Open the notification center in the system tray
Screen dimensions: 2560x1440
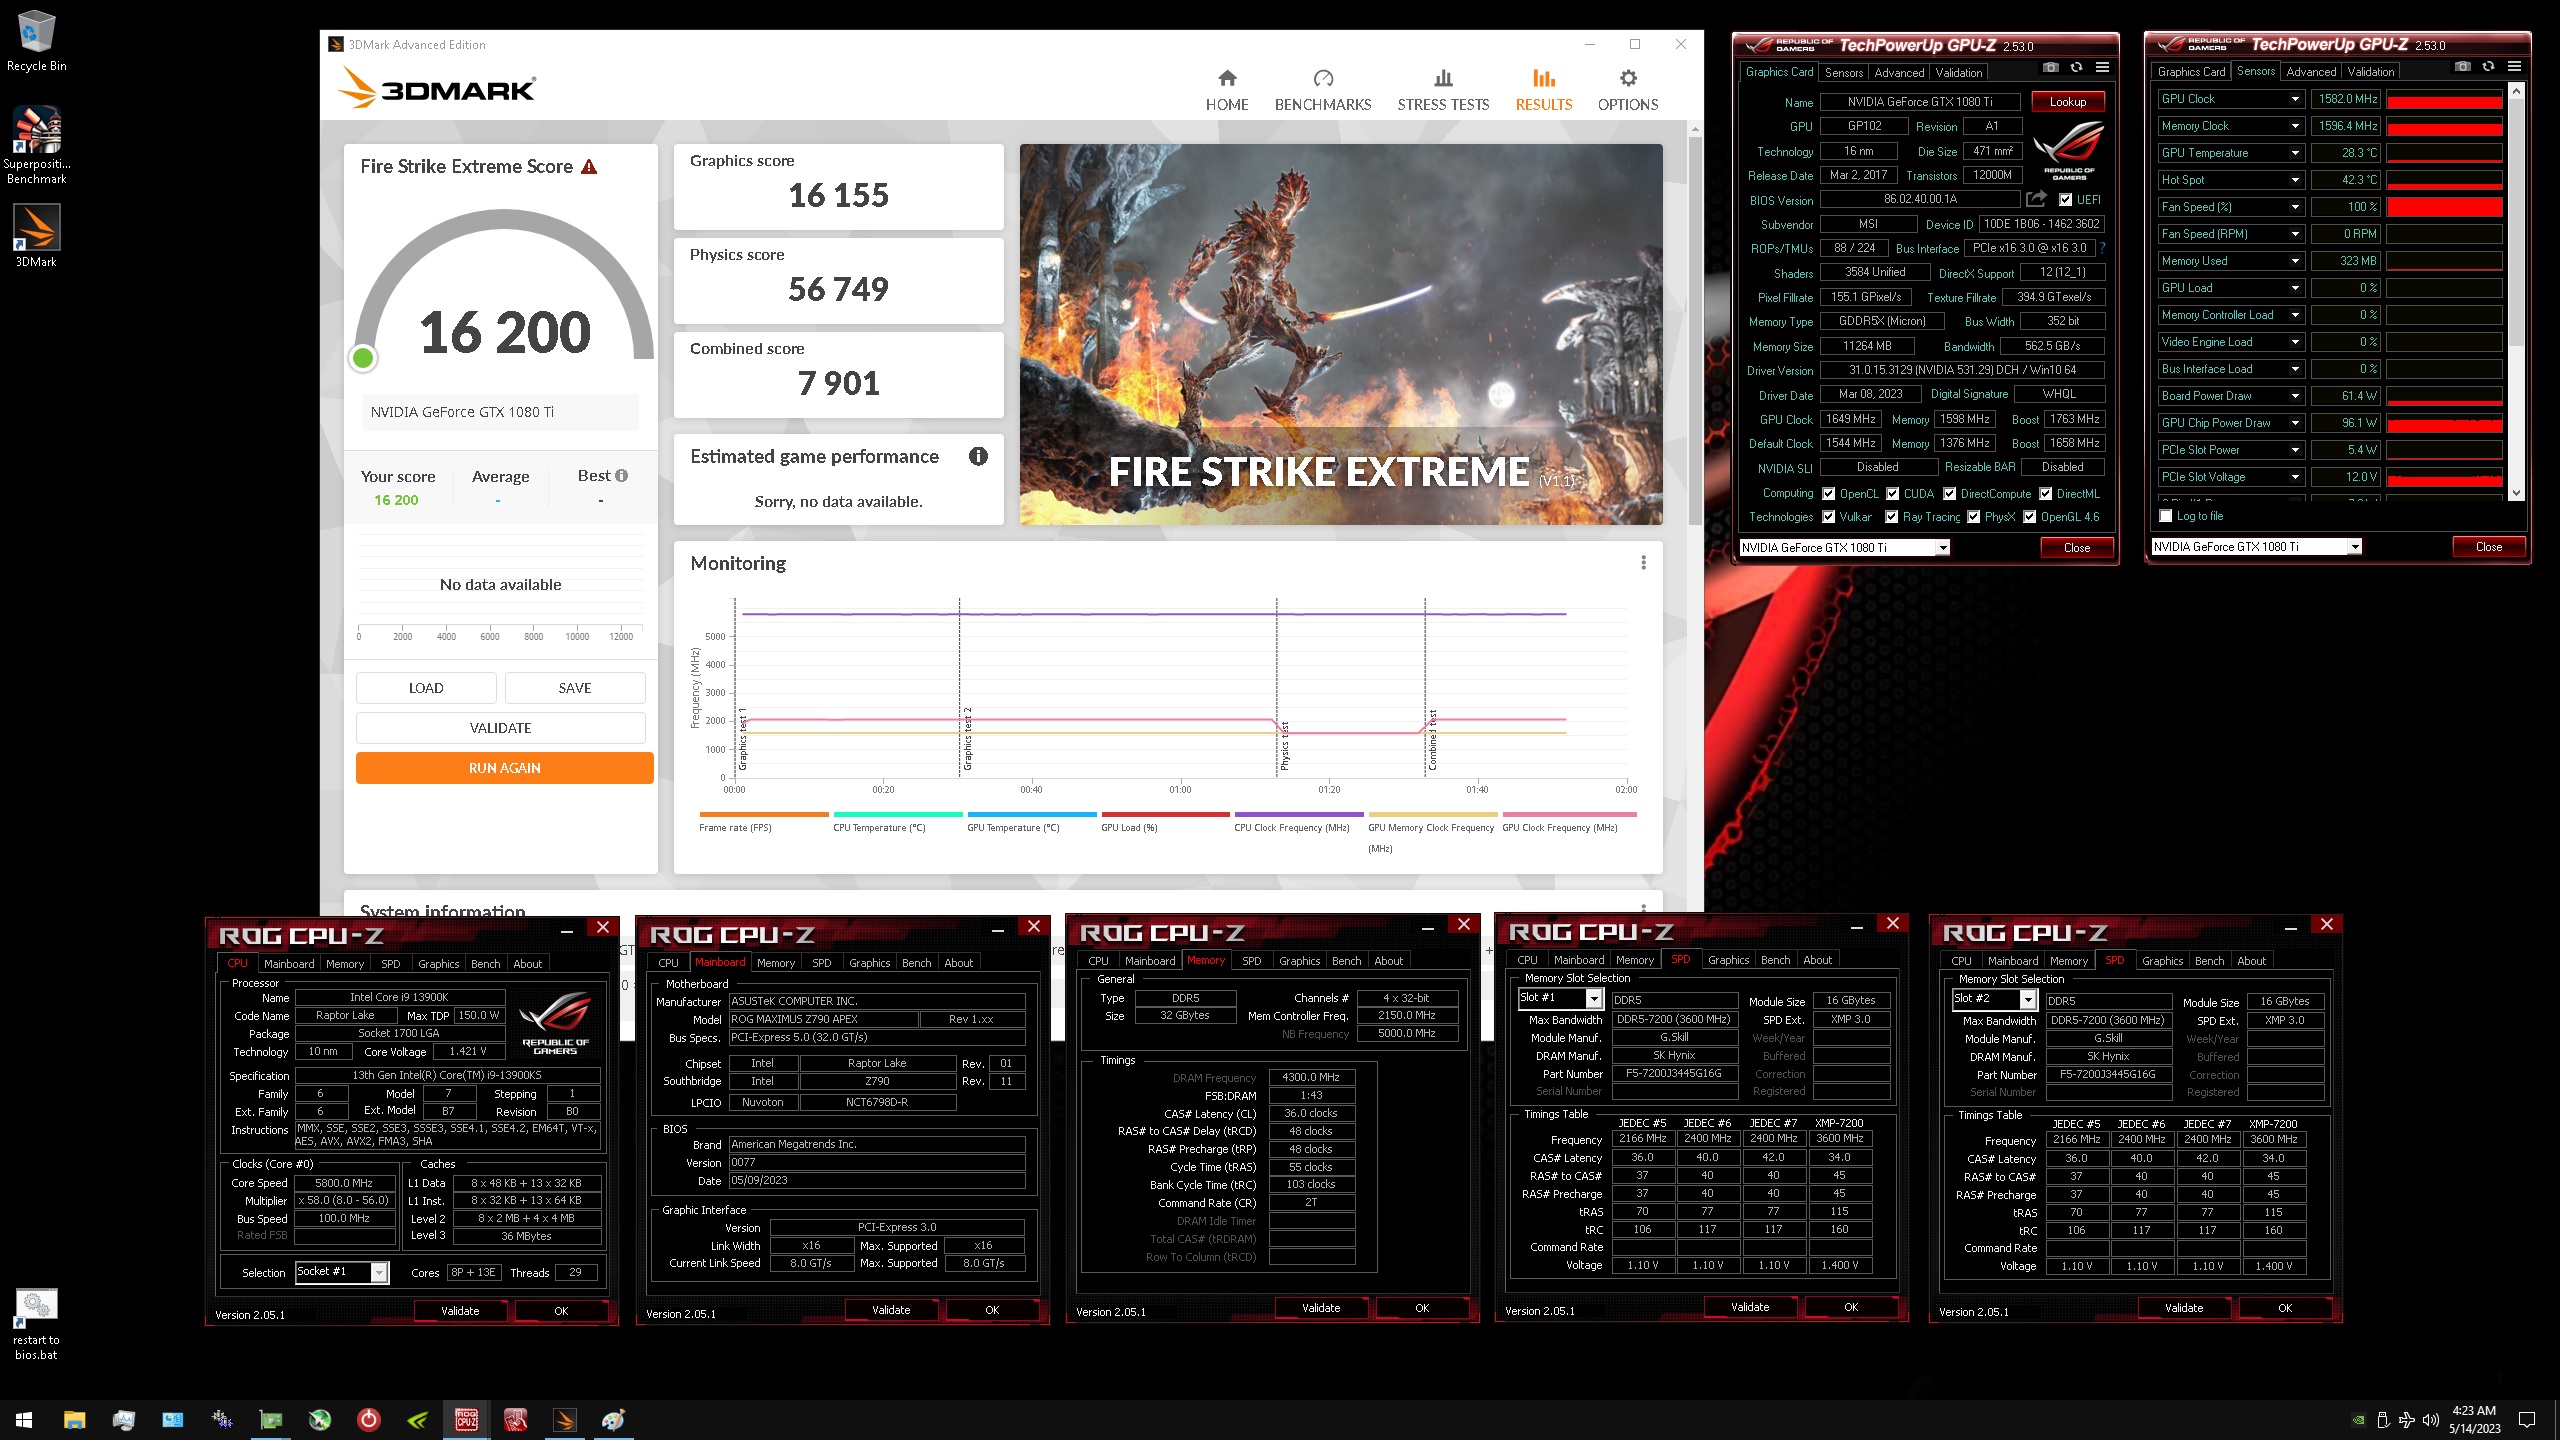2527,1420
